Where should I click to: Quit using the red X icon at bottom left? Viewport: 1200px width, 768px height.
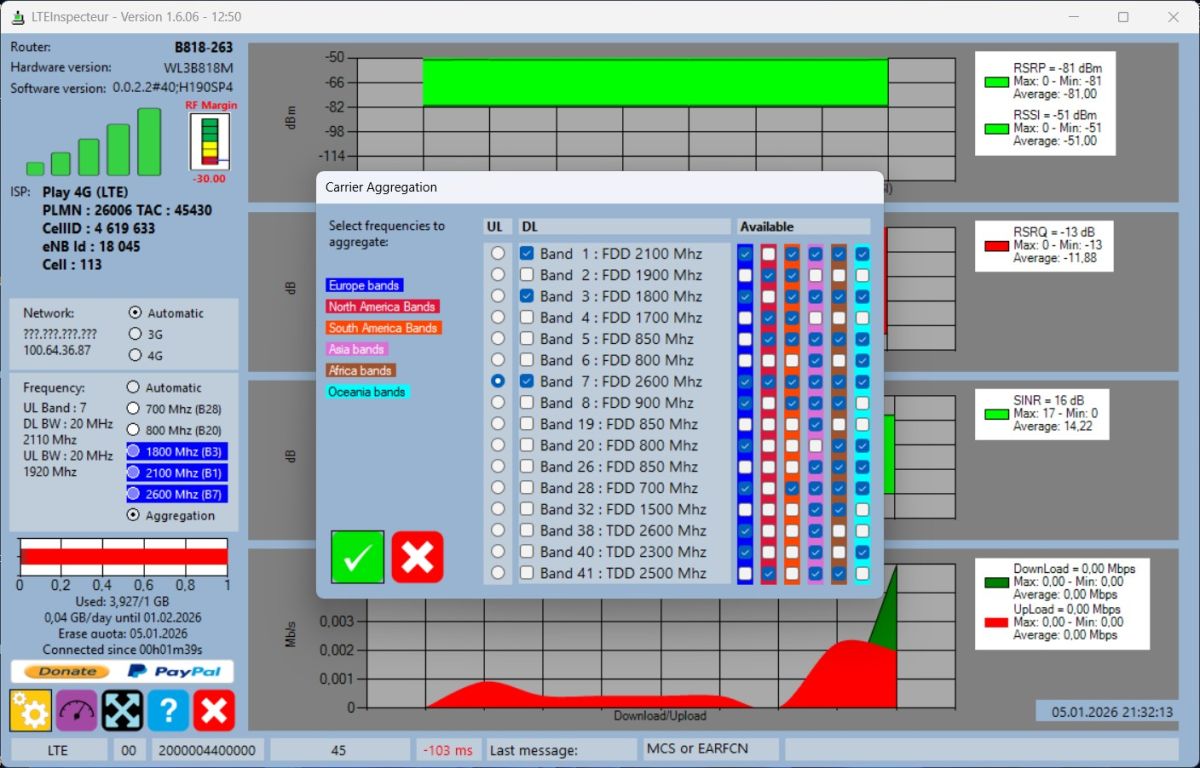coord(214,710)
